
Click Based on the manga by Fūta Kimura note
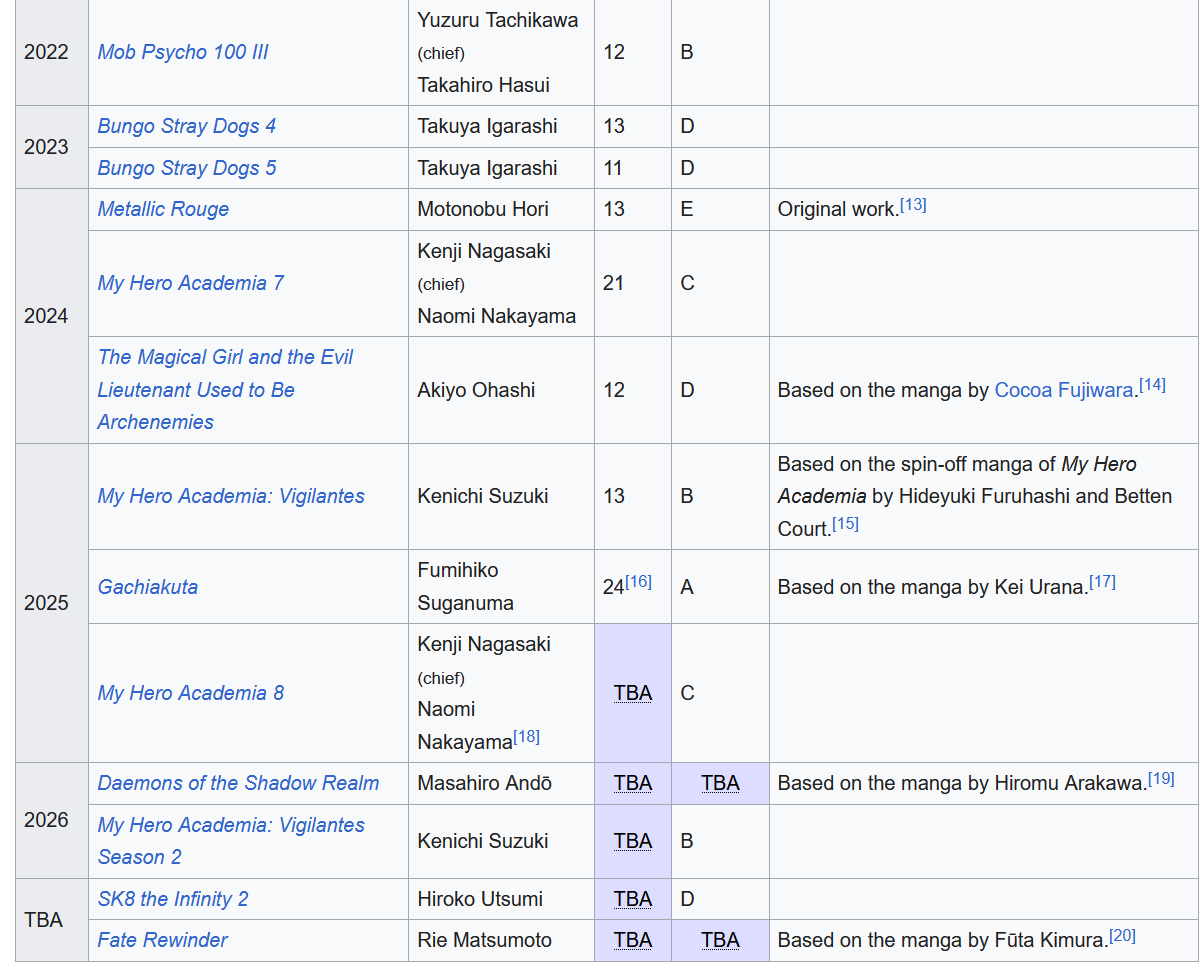point(943,940)
